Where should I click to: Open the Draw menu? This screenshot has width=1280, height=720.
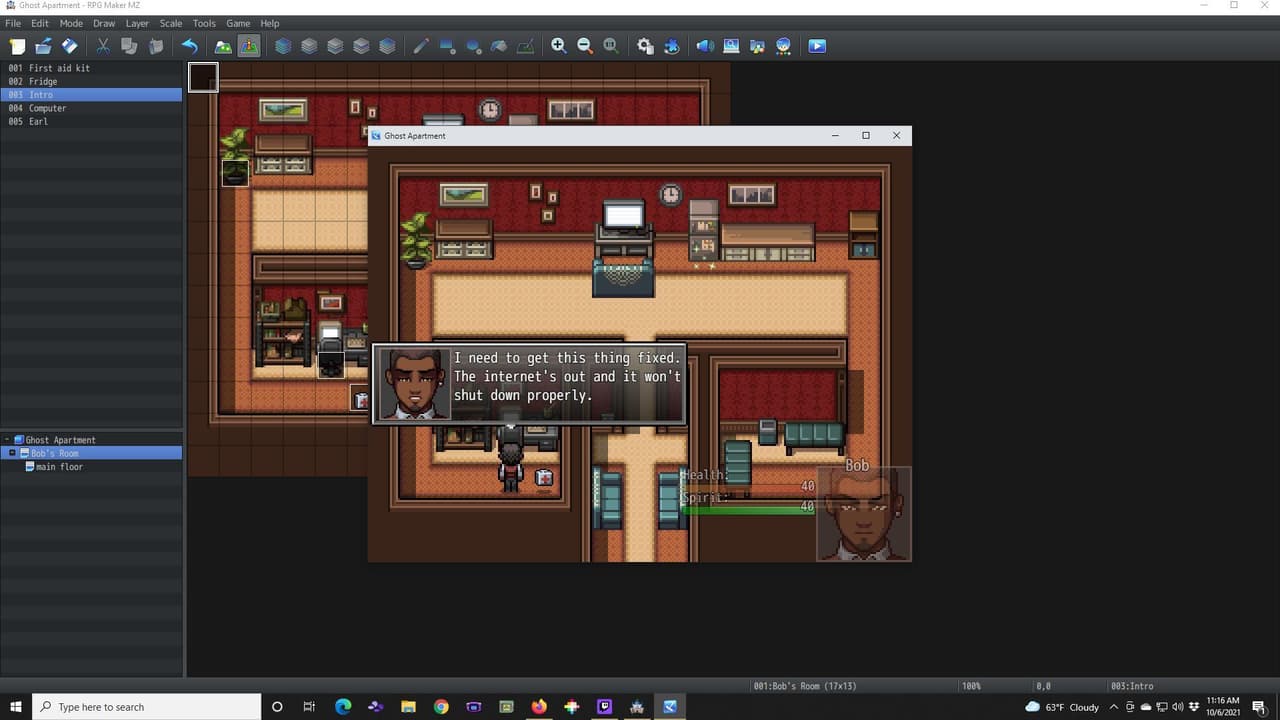(104, 23)
